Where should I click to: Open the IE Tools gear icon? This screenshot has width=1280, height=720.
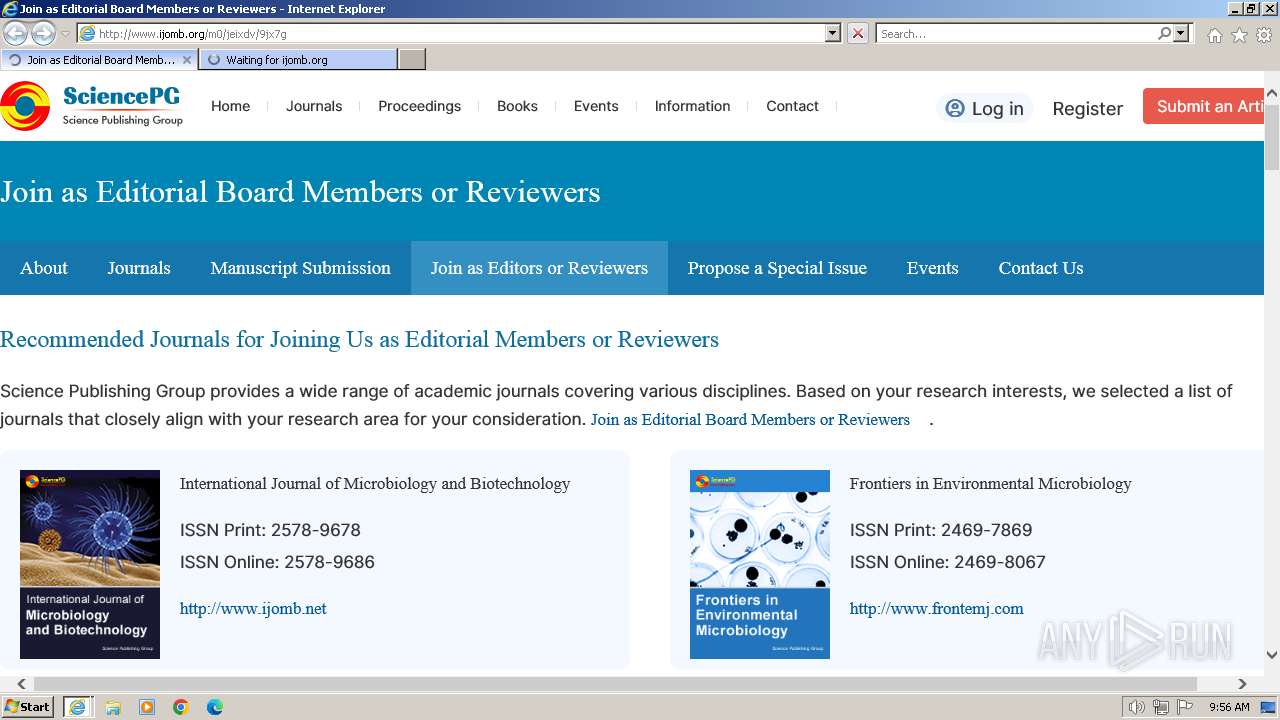[x=1264, y=35]
